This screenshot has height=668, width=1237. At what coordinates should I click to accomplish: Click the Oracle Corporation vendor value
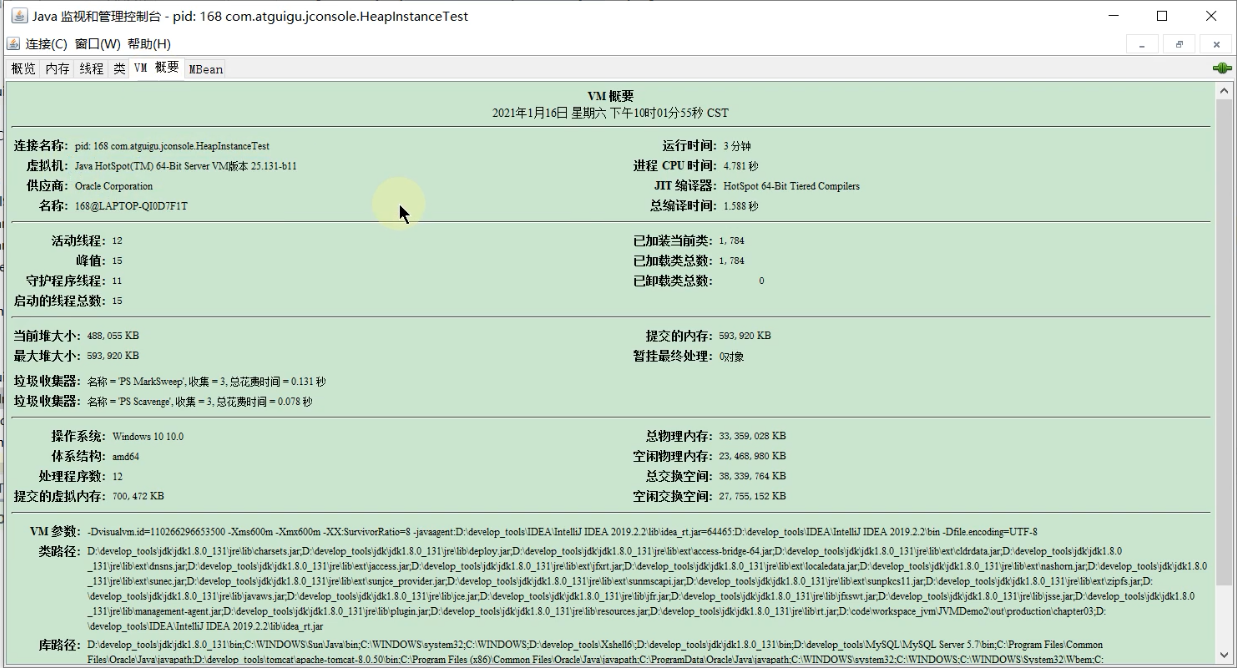coord(114,186)
